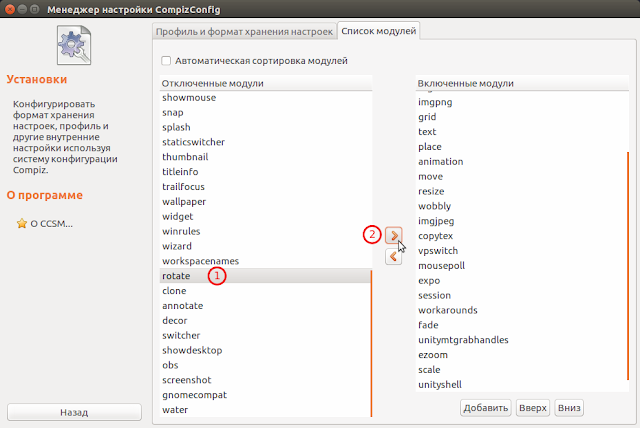
Task: Click the left arrow to disable module
Action: click(393, 256)
